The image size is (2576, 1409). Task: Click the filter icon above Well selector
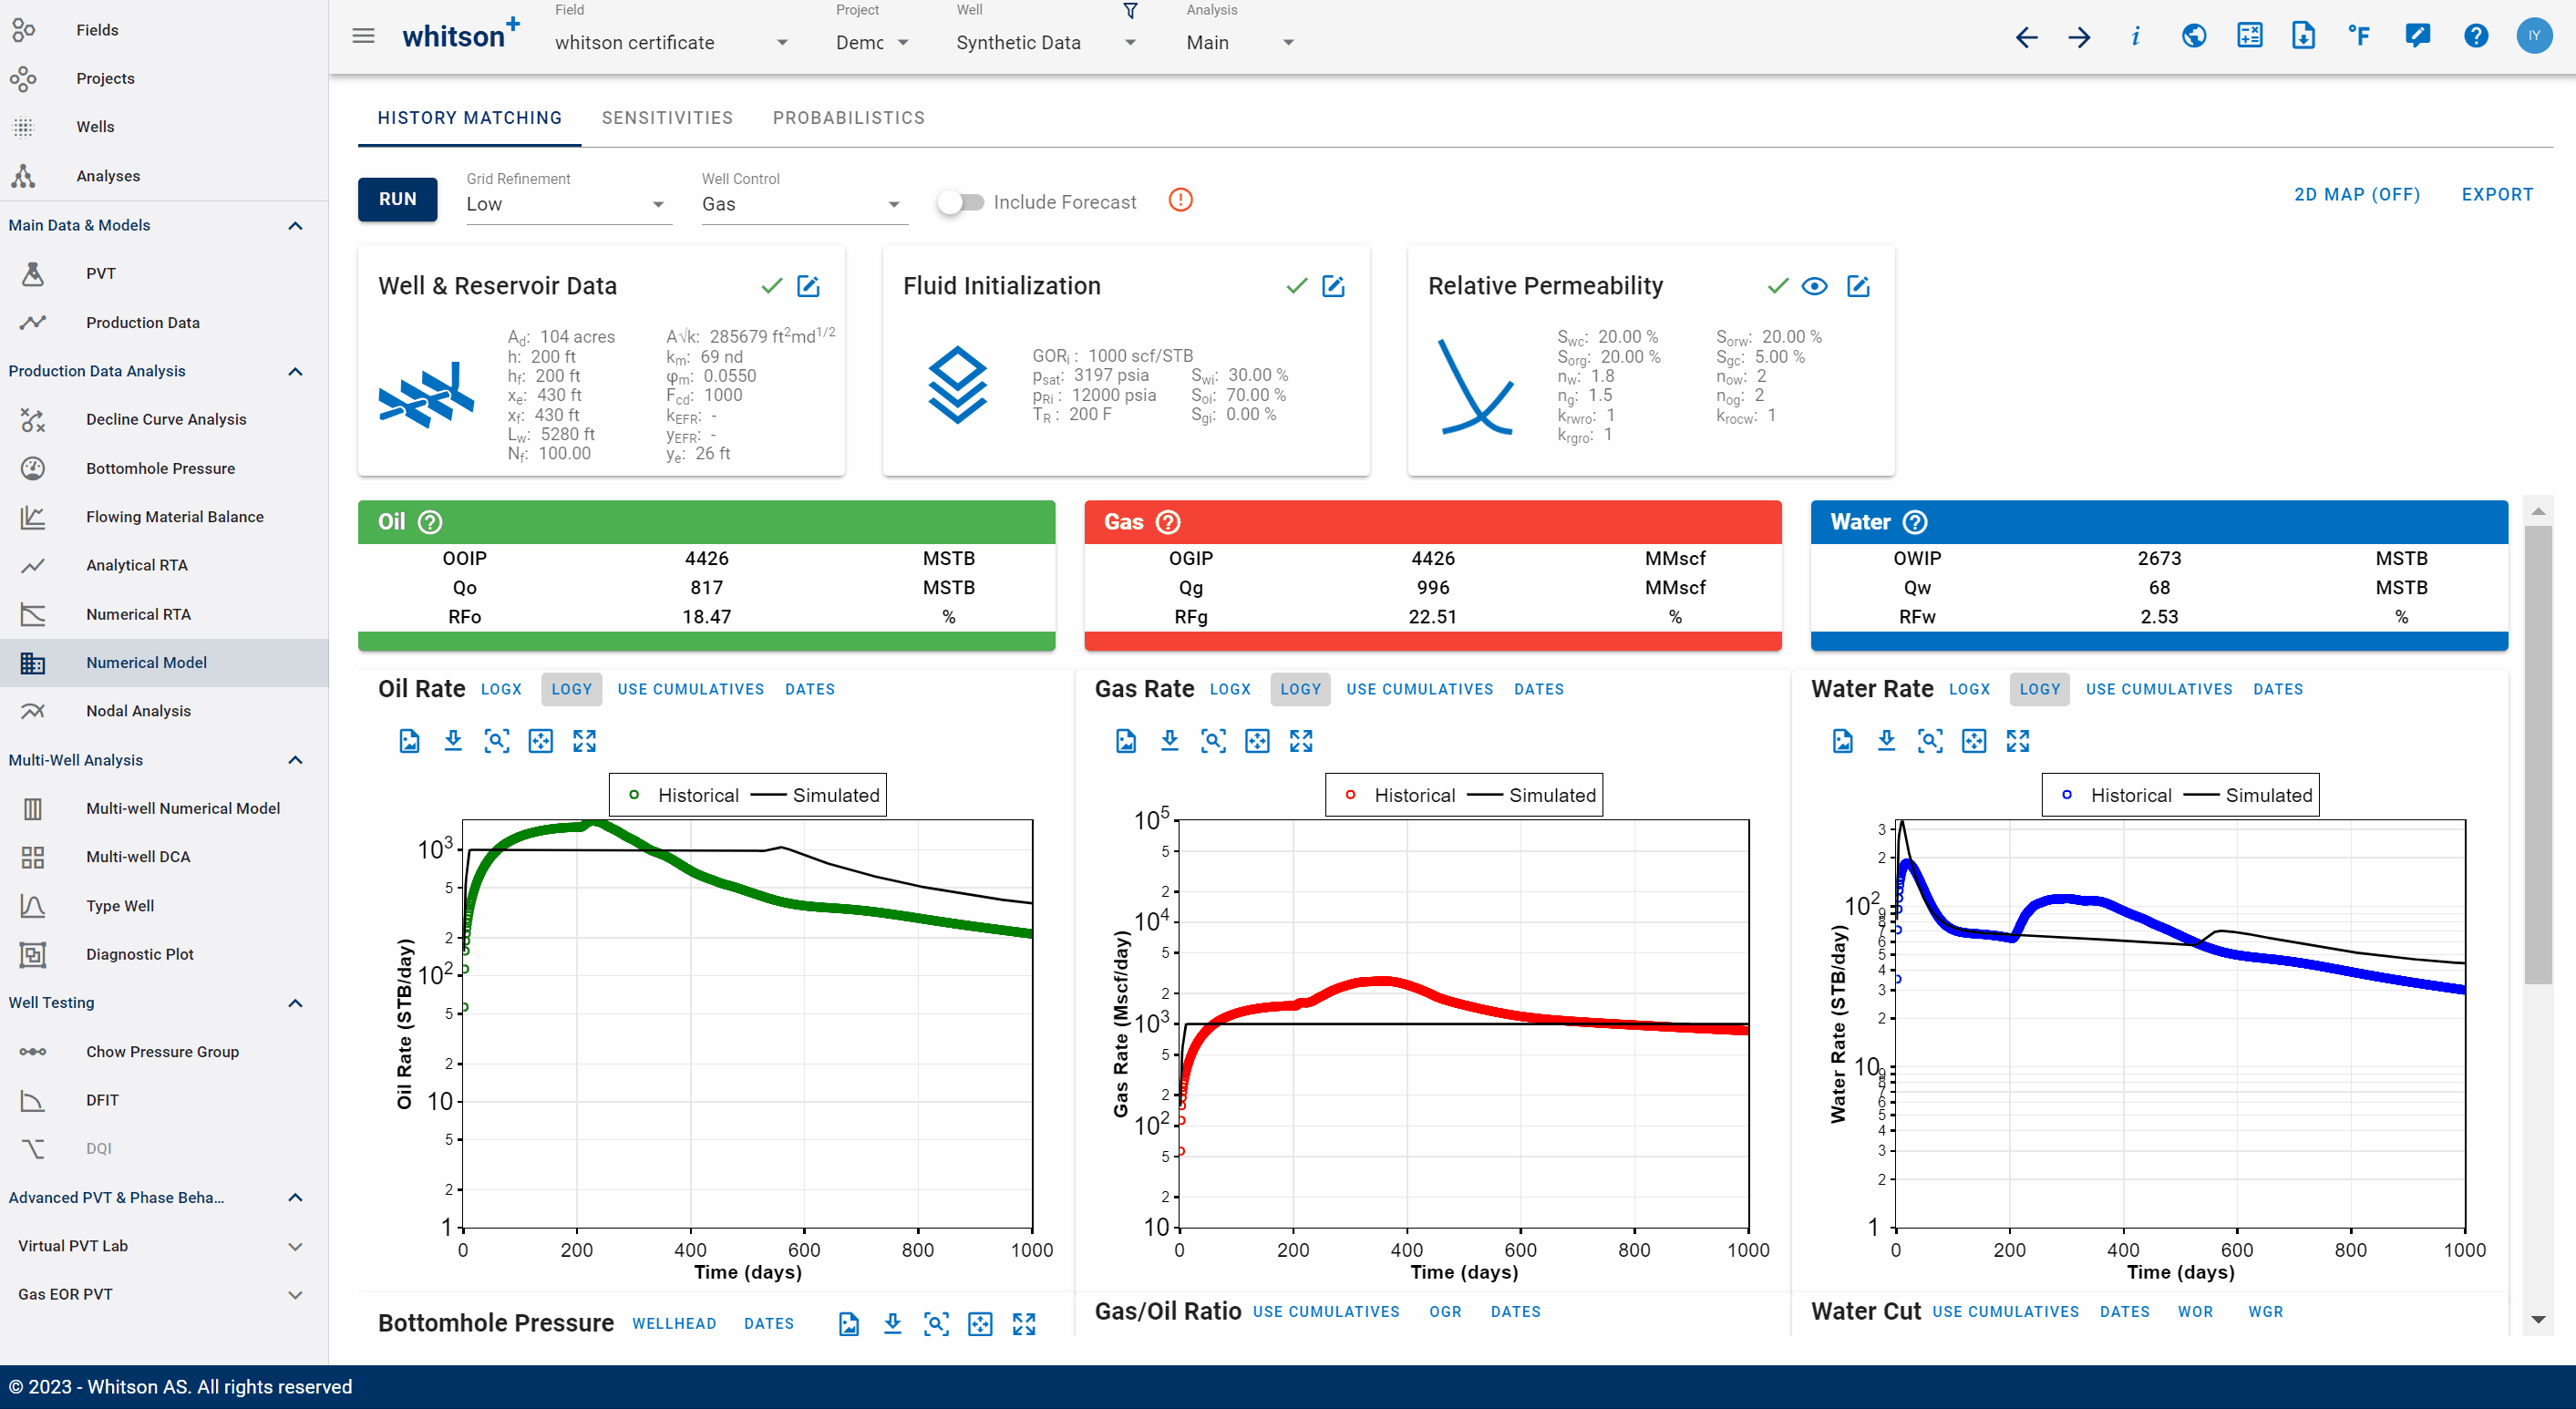point(1130,11)
